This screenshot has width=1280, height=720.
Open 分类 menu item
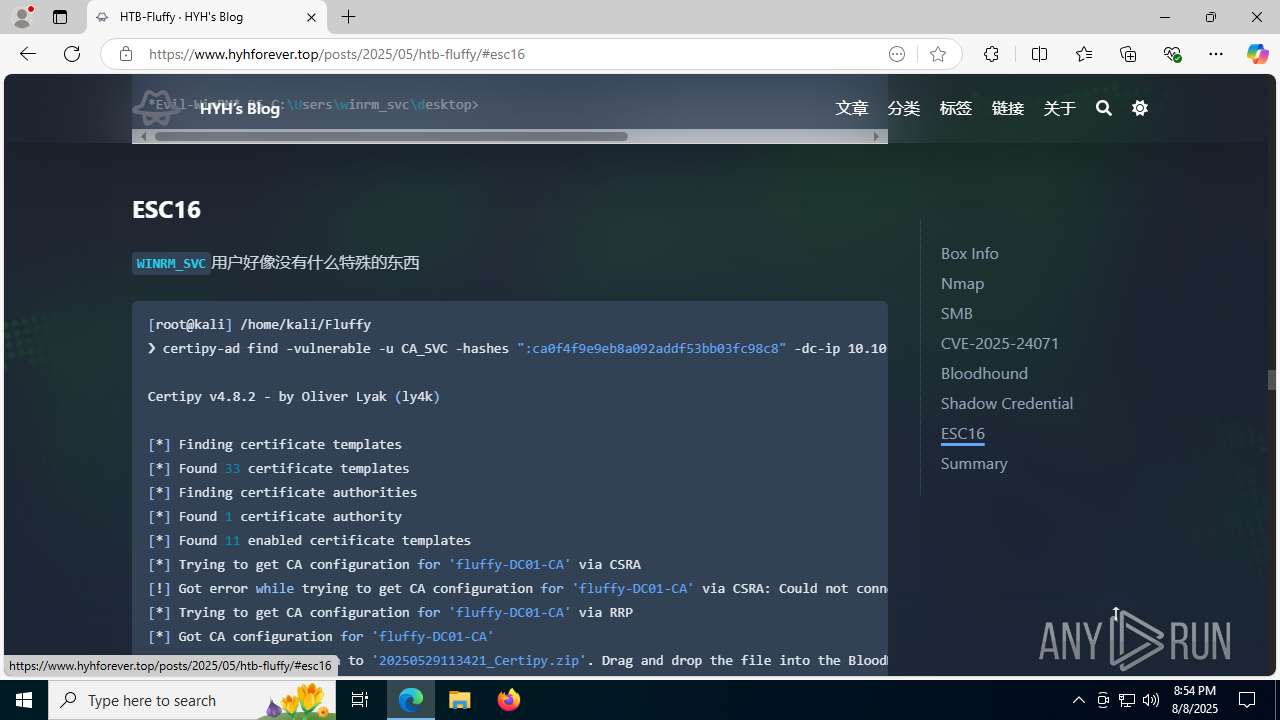tap(904, 108)
